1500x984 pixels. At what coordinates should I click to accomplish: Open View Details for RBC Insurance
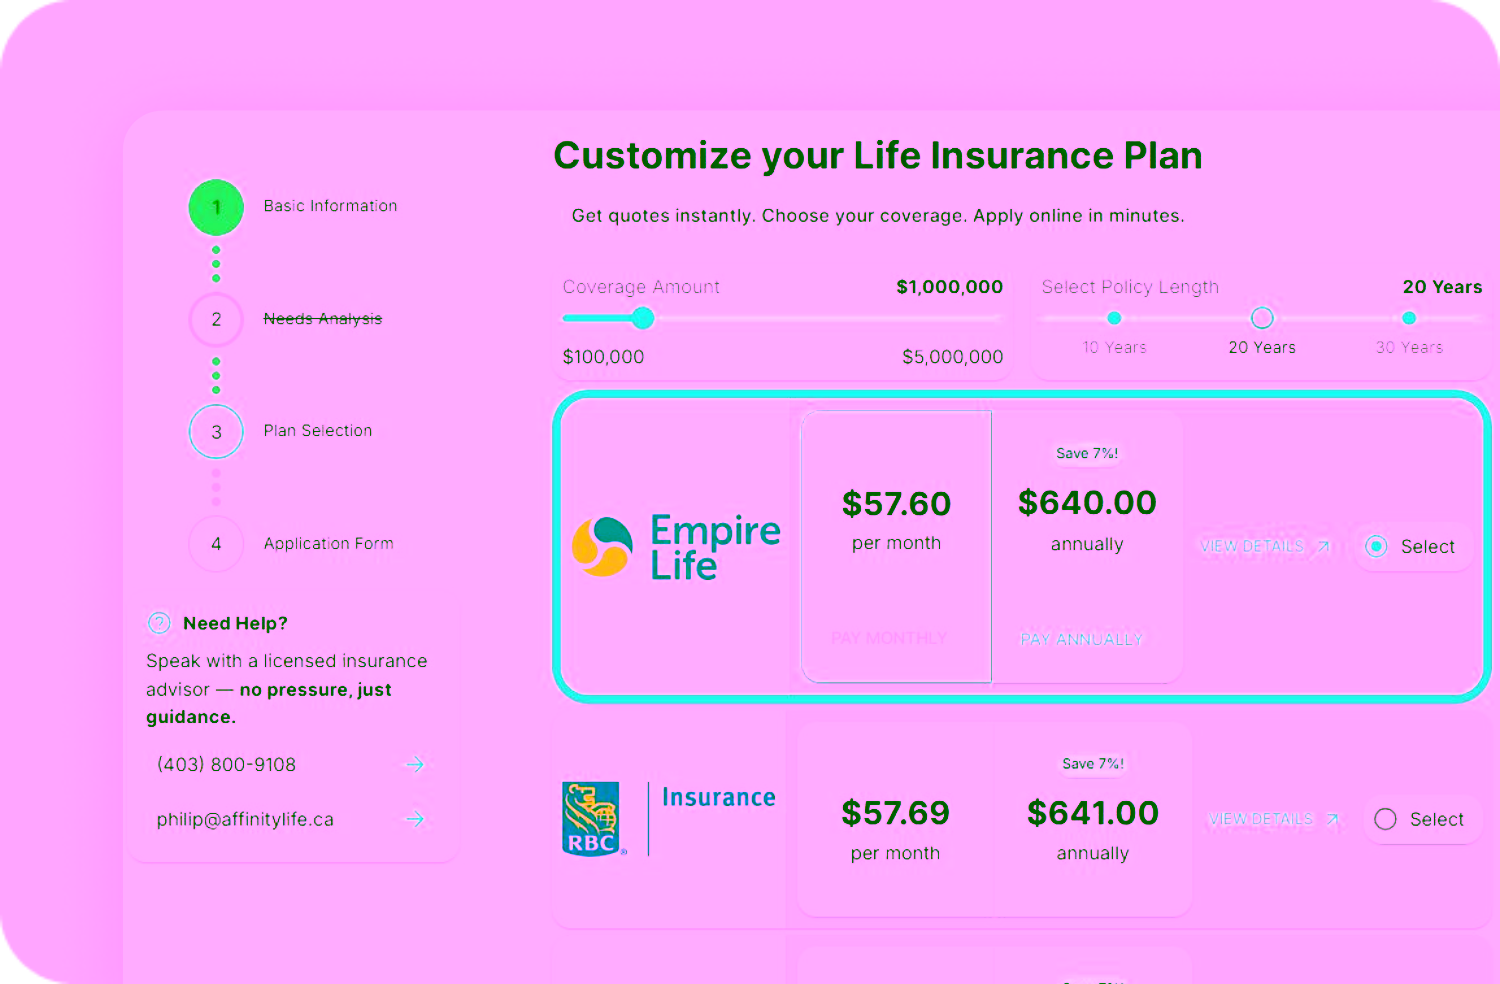pos(1273,819)
